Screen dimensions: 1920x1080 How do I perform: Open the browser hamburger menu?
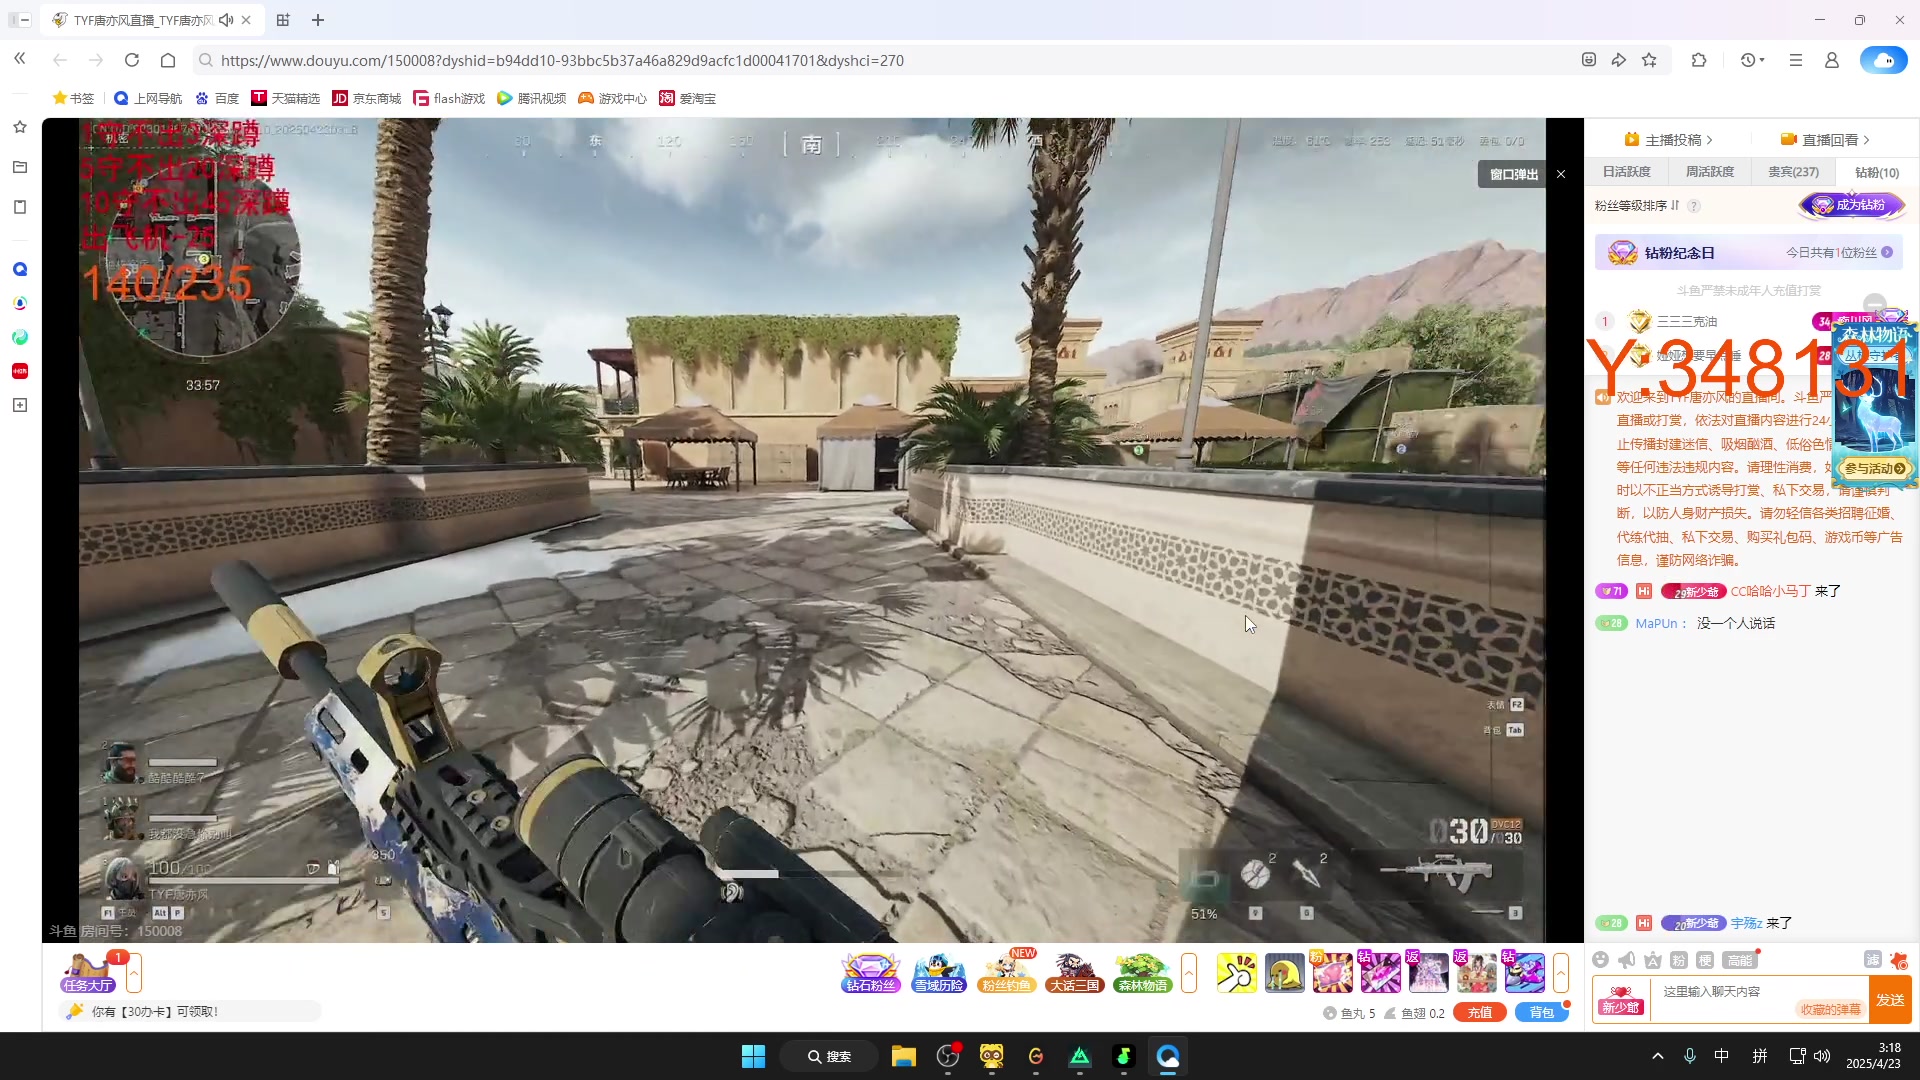(x=1796, y=60)
